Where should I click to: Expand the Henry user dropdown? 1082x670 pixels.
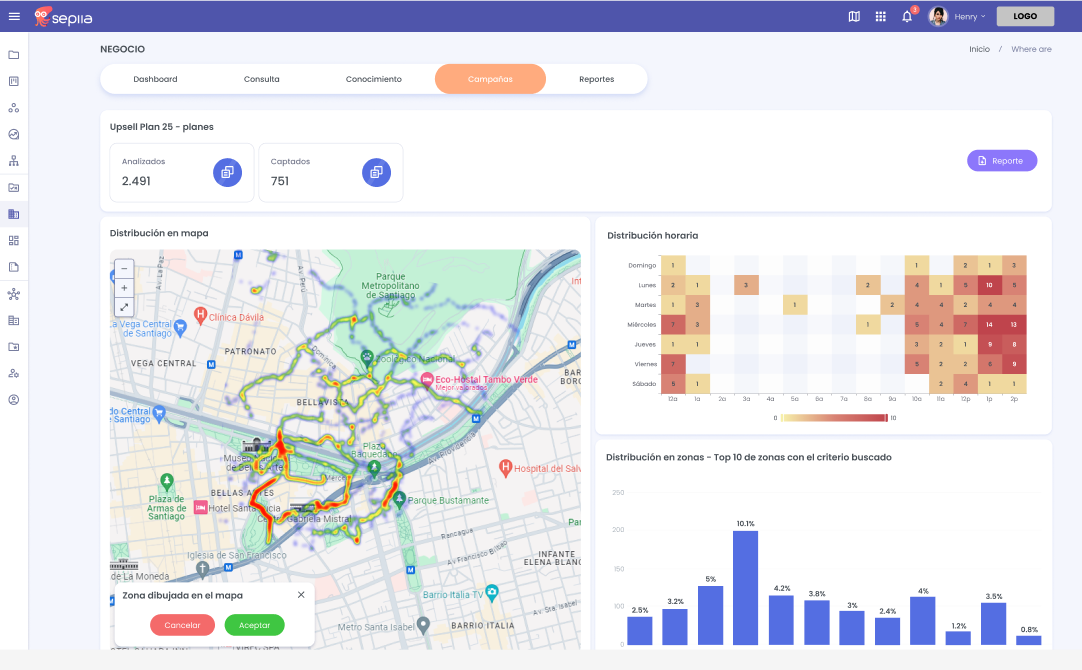[x=969, y=16]
